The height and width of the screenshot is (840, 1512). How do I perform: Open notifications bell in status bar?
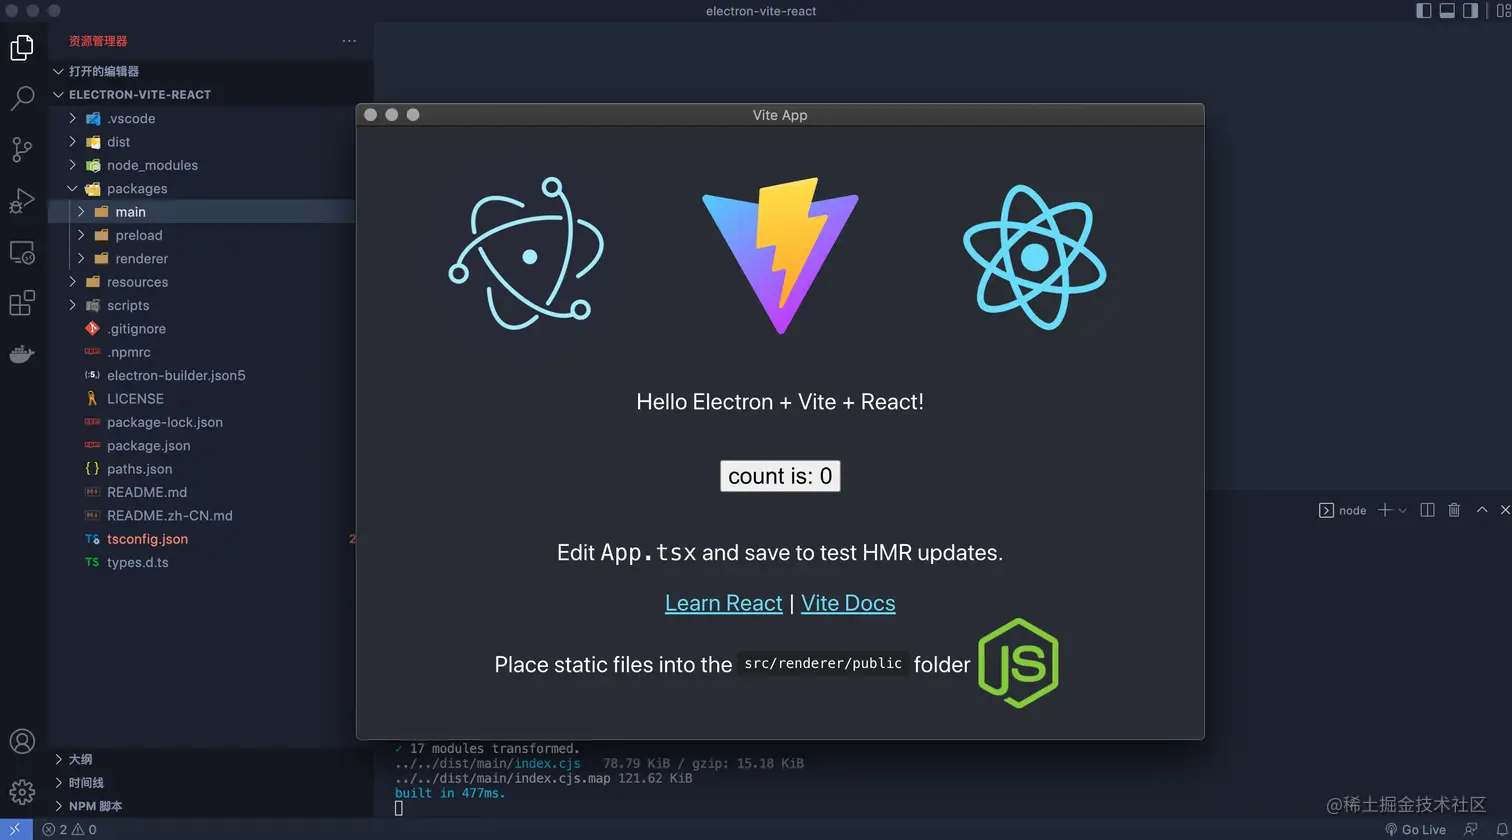[x=1500, y=829]
